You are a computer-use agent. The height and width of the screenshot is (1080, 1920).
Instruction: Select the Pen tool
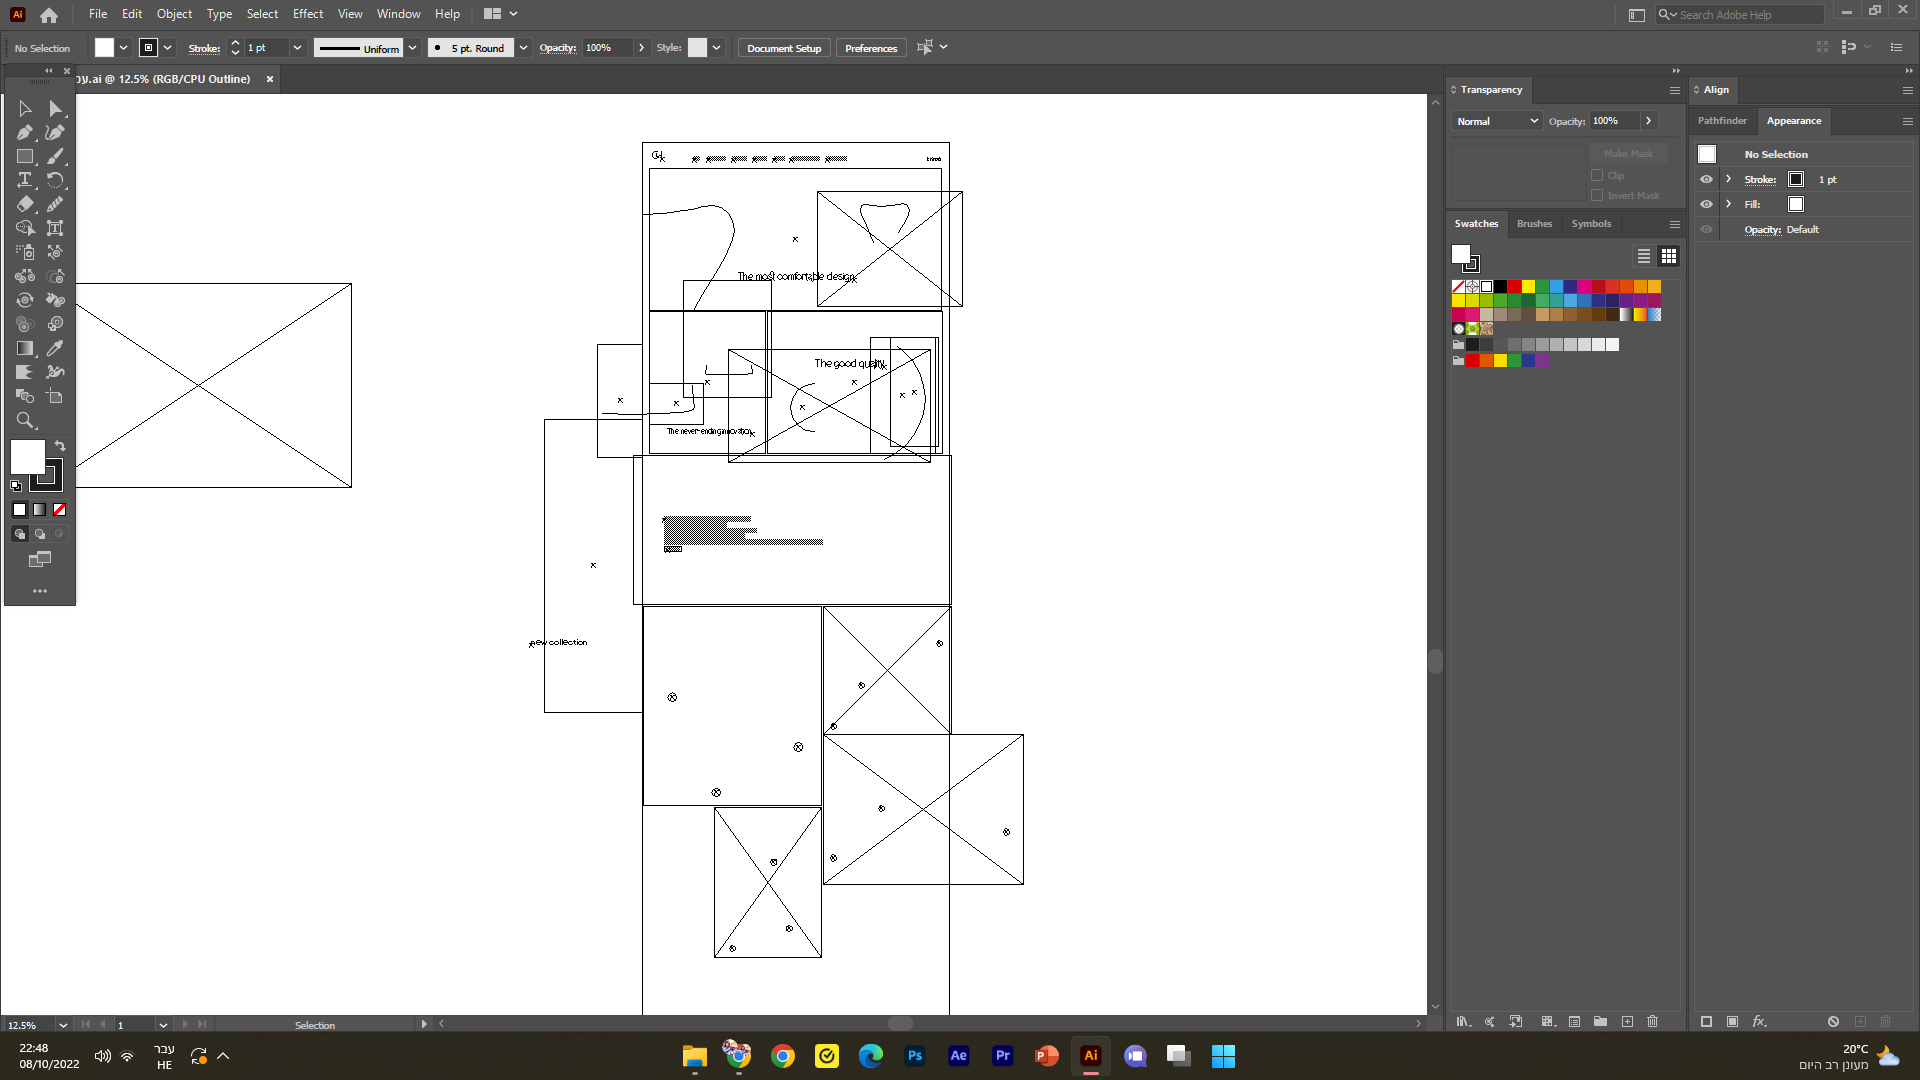click(x=25, y=132)
